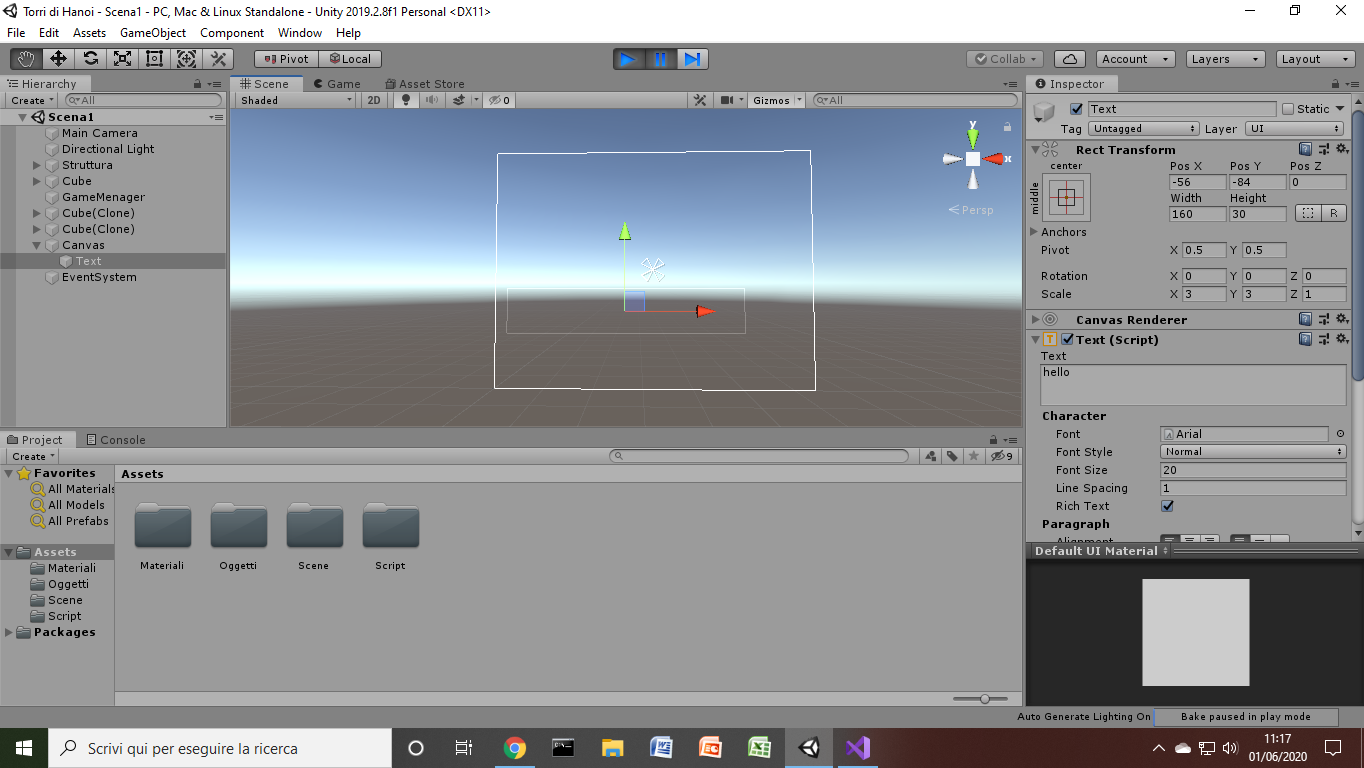Viewport: 1364px width, 768px height.
Task: Open the anchor presets box
Action: (1066, 198)
